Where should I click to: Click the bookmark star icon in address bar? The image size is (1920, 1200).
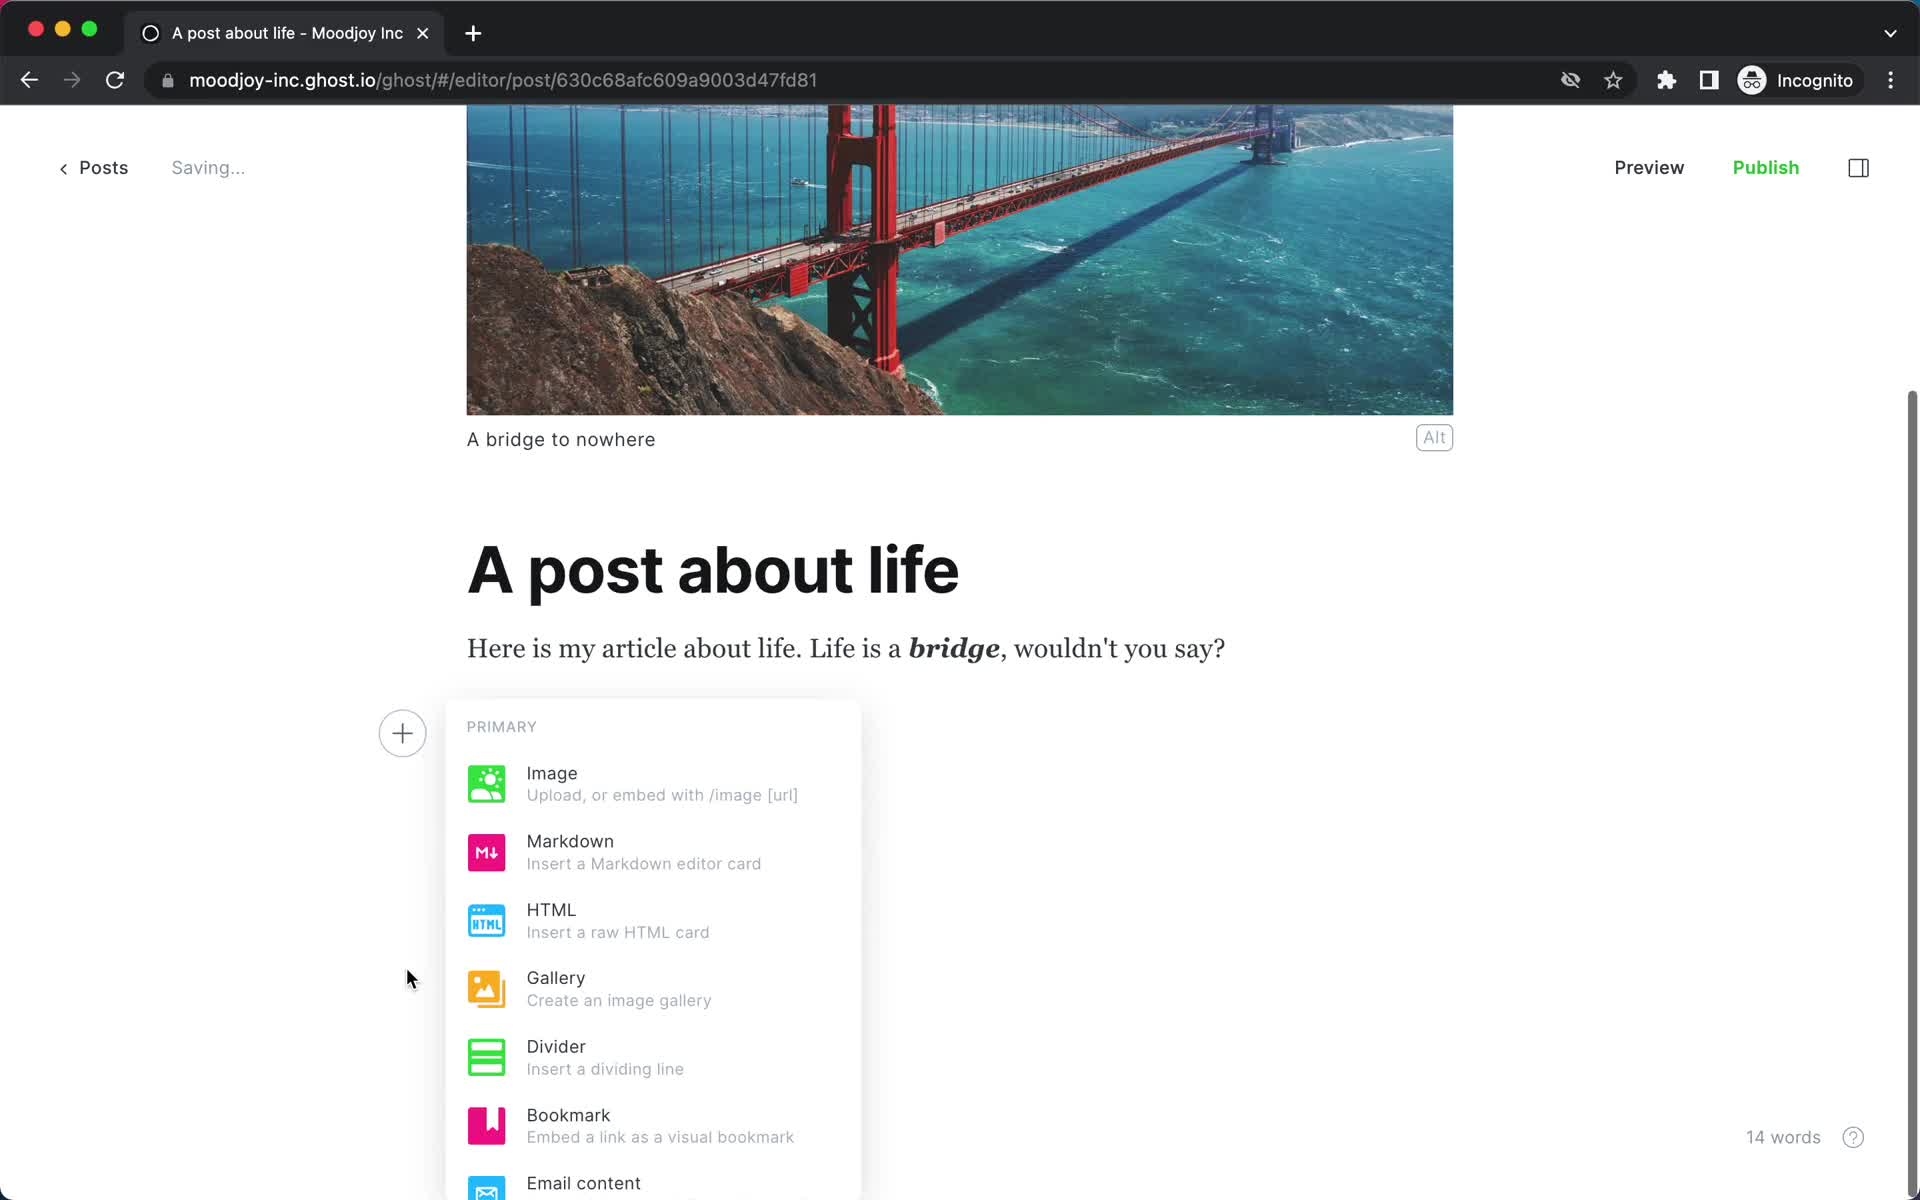pos(1615,80)
